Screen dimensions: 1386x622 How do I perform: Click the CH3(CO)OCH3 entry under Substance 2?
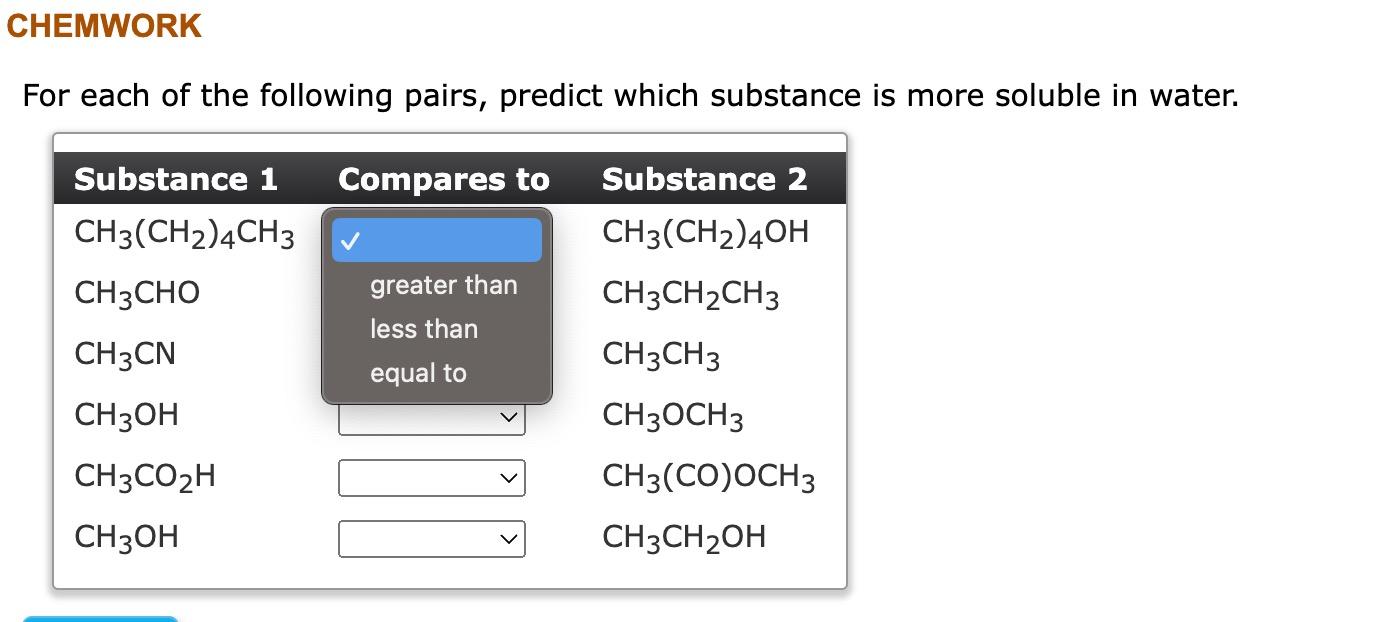tap(710, 477)
